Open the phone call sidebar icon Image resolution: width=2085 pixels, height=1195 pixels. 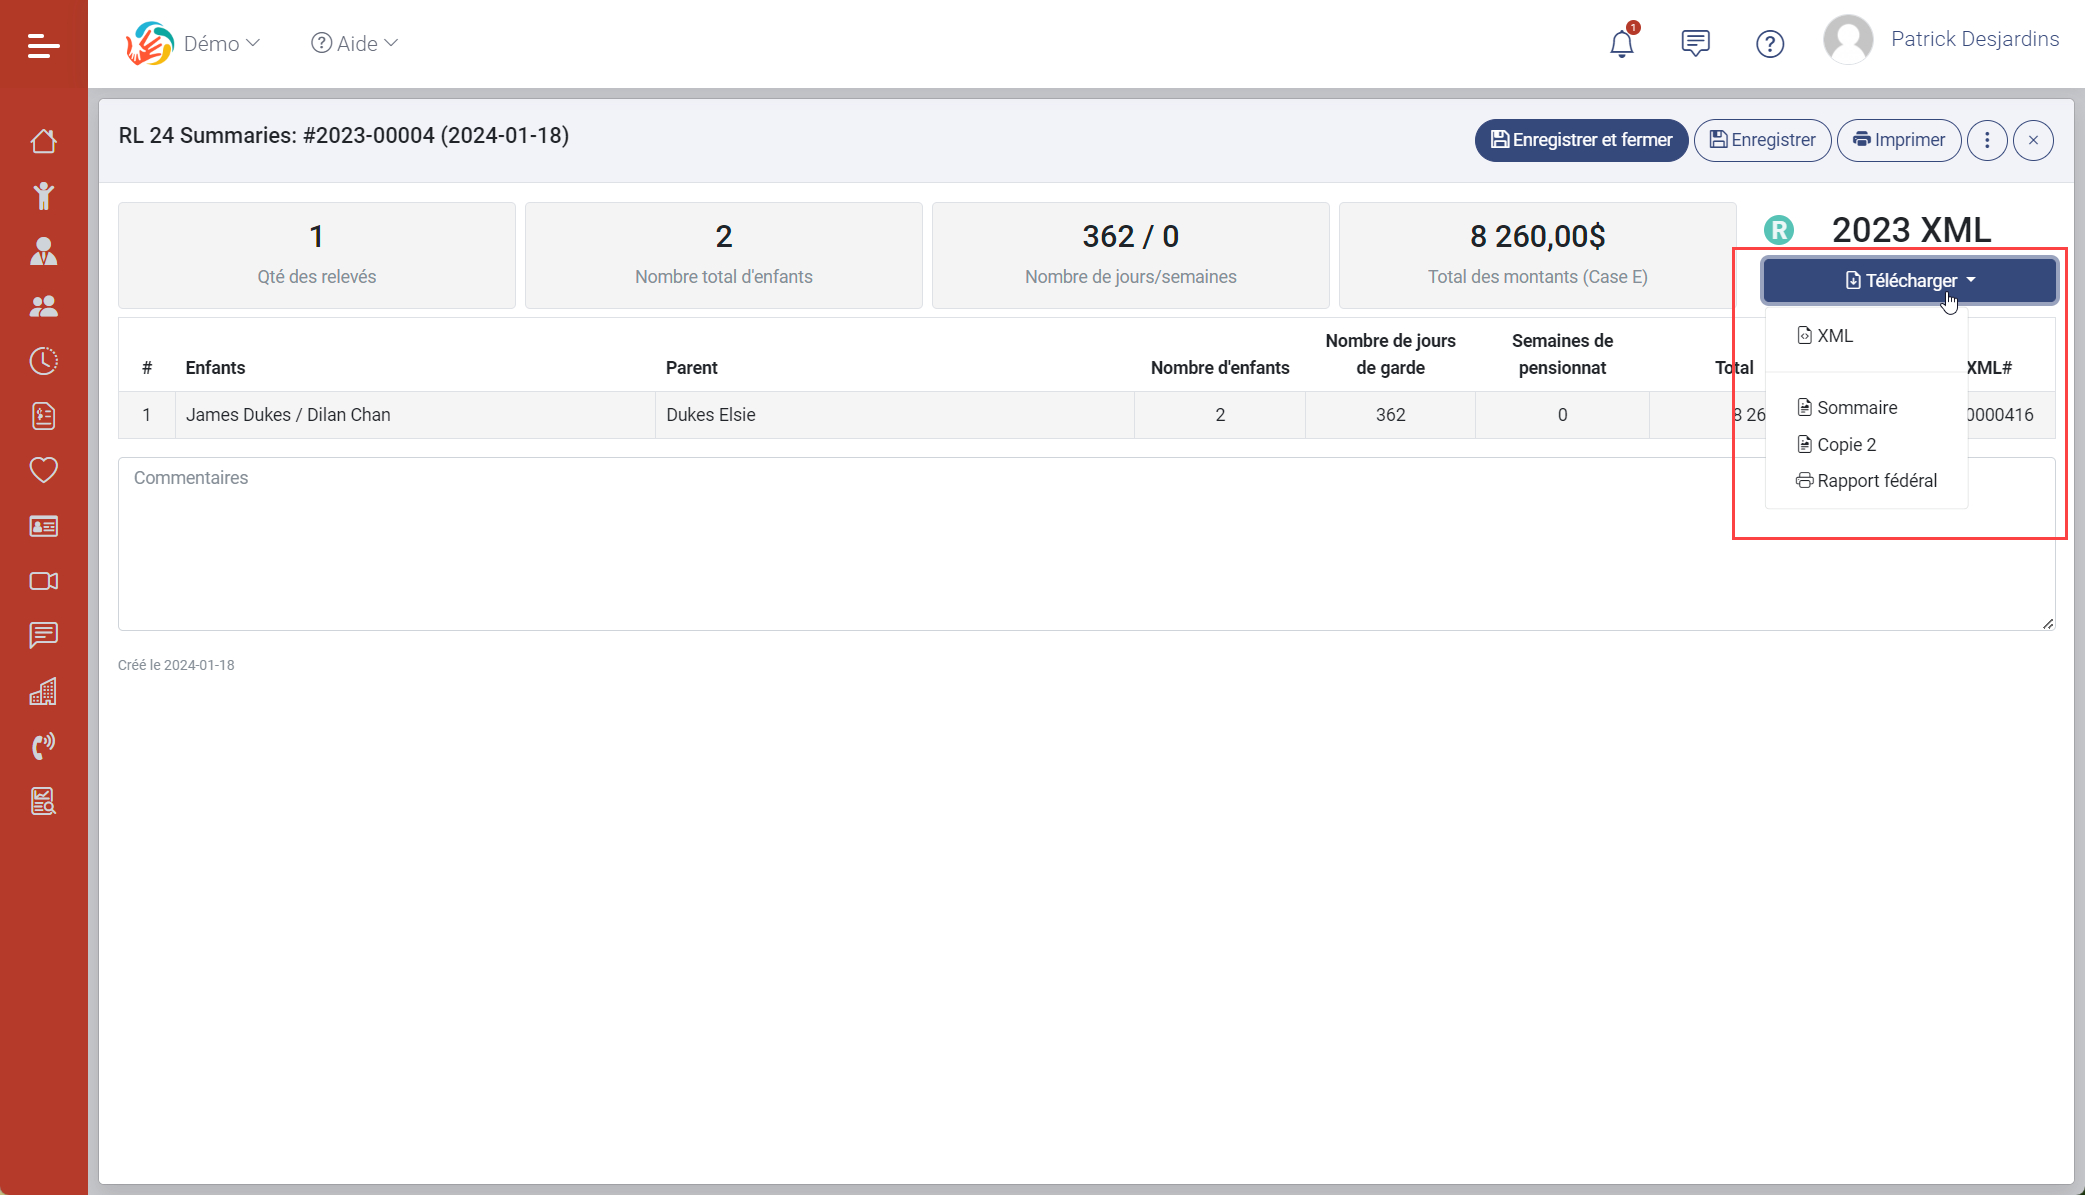(x=43, y=746)
